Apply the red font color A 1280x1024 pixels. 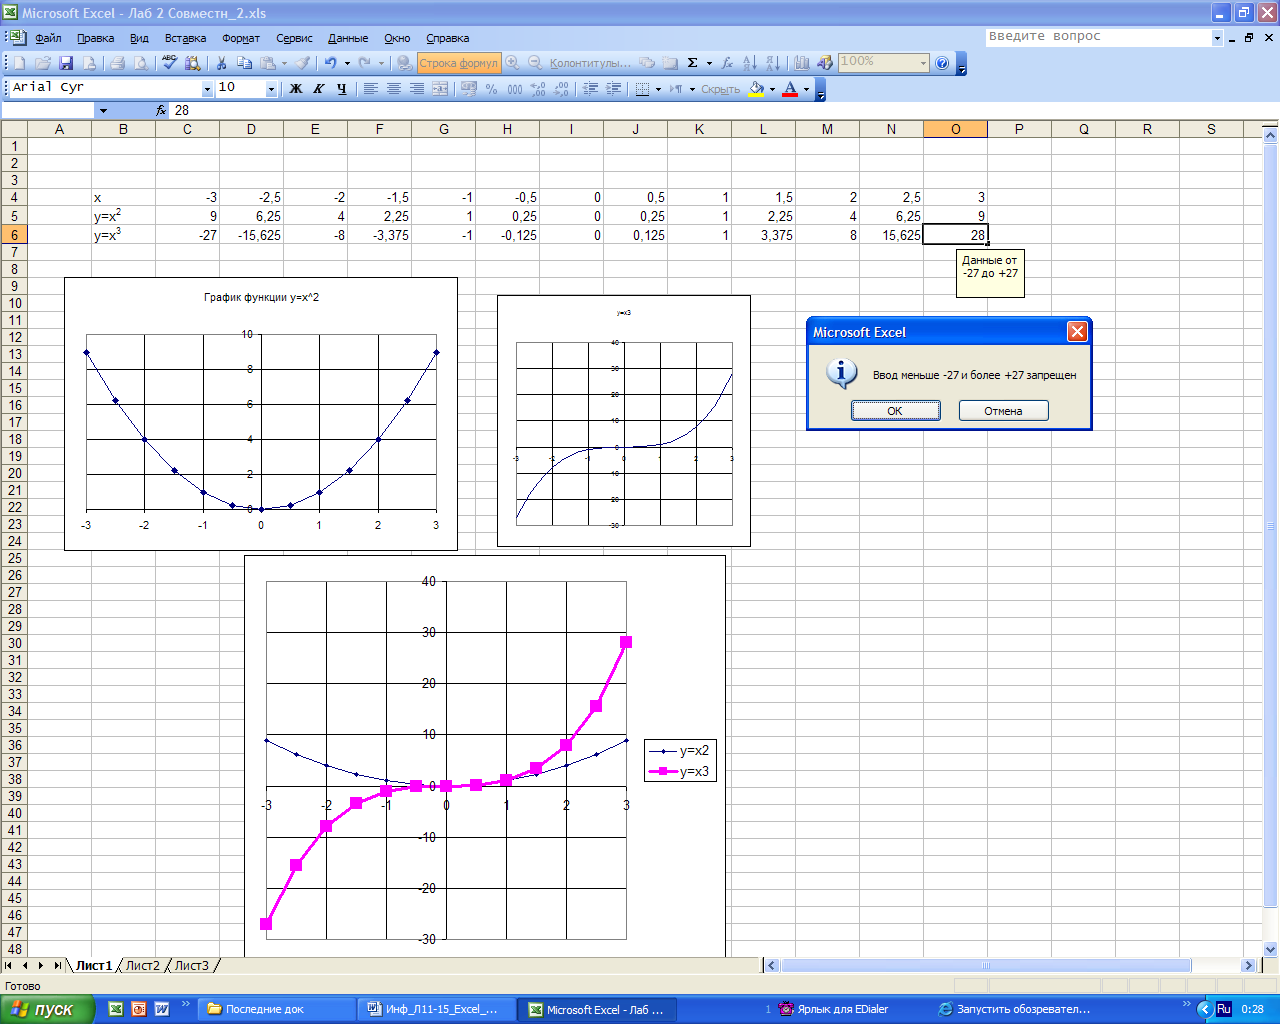790,89
